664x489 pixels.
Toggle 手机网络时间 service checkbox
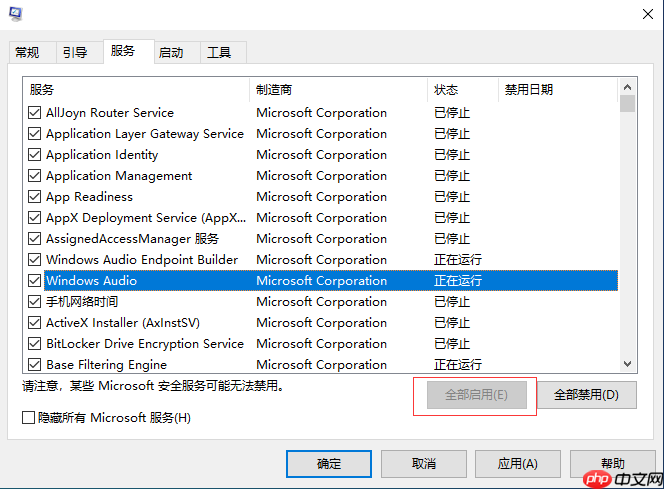34,301
